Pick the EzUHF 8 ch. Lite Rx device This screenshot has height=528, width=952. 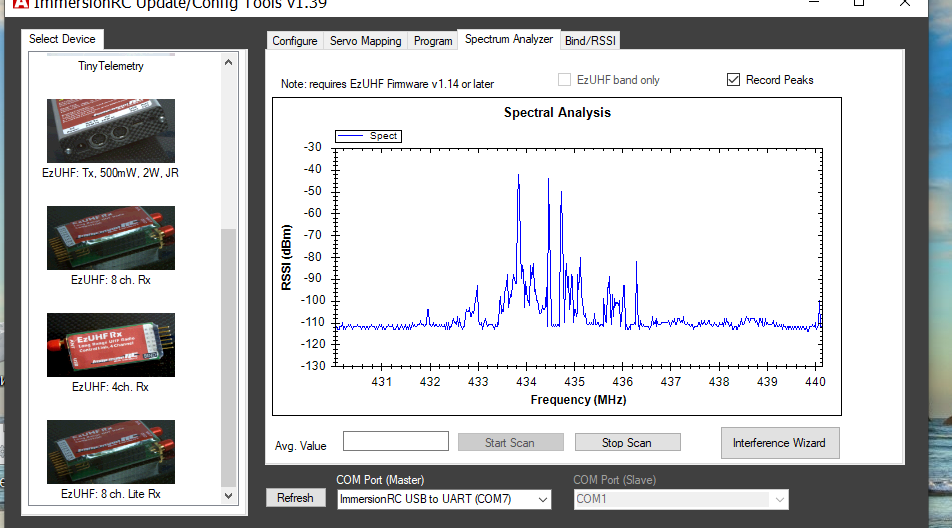pos(110,452)
